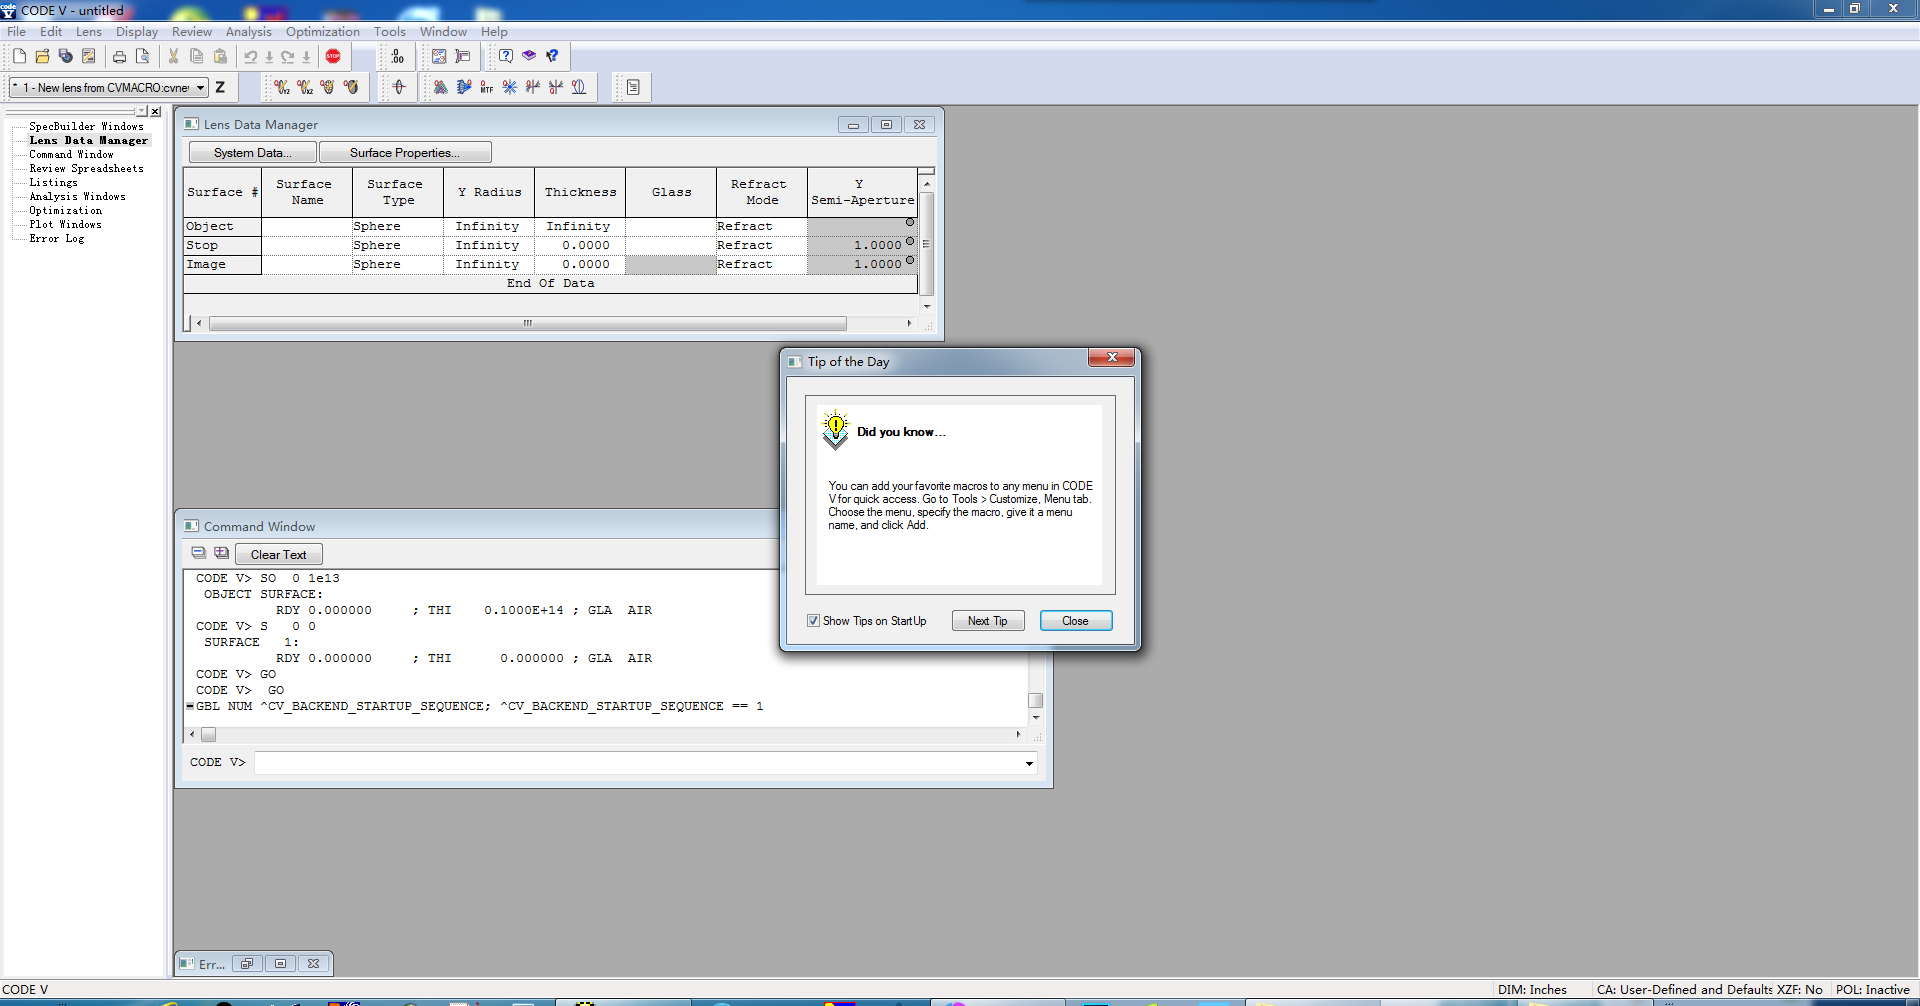The height and width of the screenshot is (1006, 1920).
Task: Close the Tip of the Day dialog
Action: pyautogui.click(x=1076, y=621)
